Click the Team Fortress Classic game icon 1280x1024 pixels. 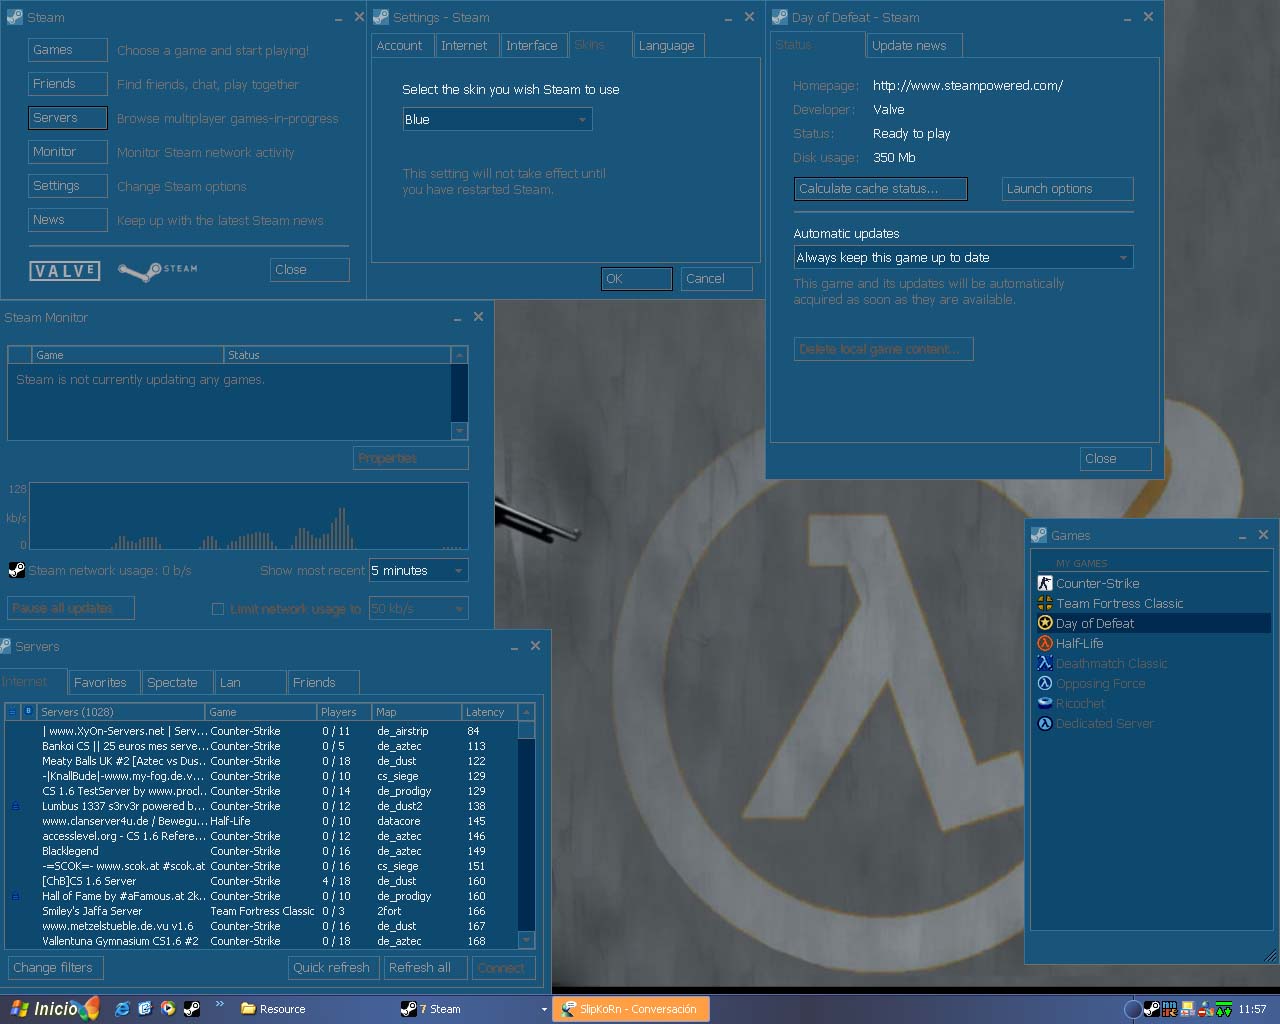tap(1045, 603)
